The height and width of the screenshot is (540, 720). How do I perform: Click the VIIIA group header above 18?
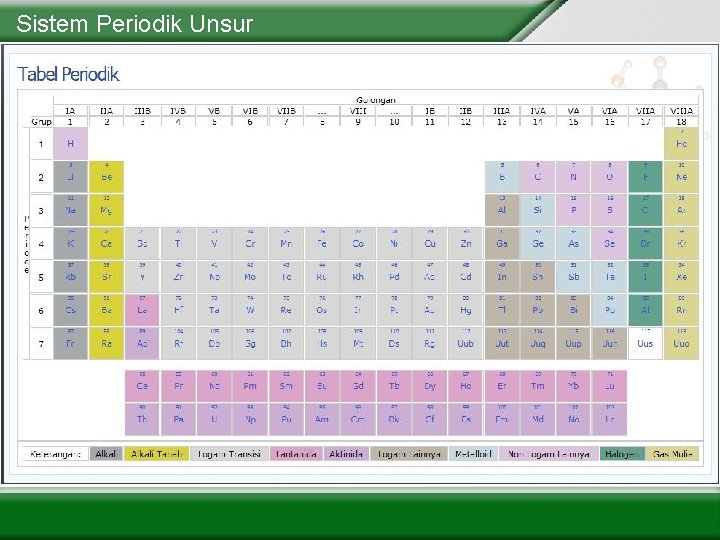point(681,111)
